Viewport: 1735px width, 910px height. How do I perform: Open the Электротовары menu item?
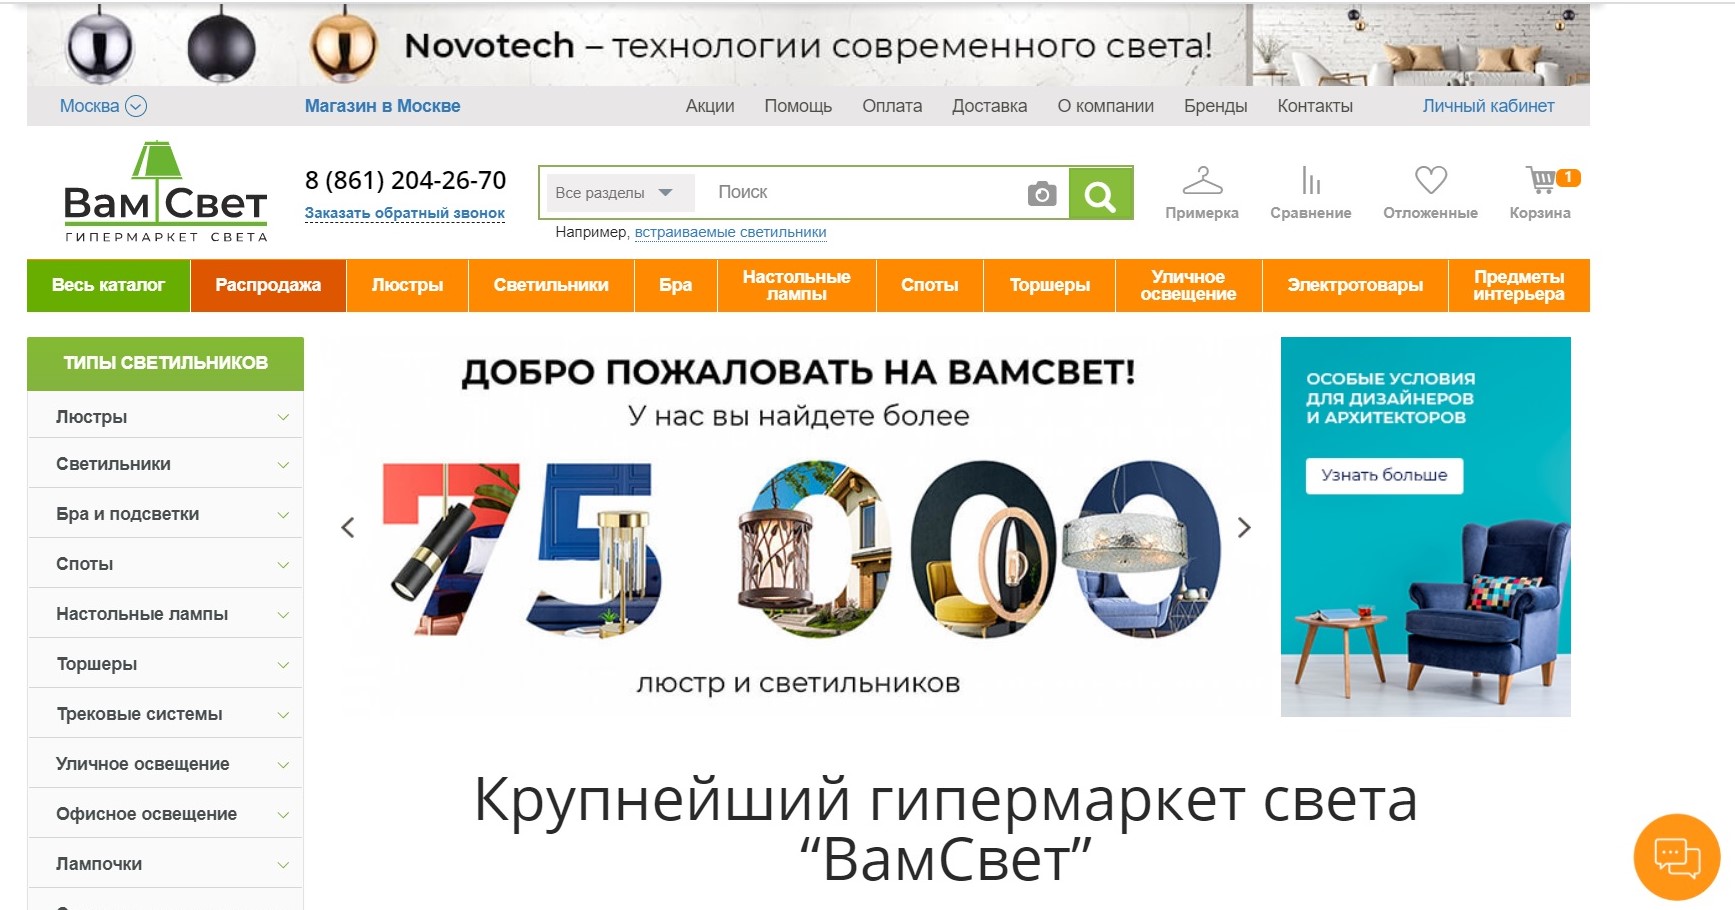pyautogui.click(x=1355, y=285)
